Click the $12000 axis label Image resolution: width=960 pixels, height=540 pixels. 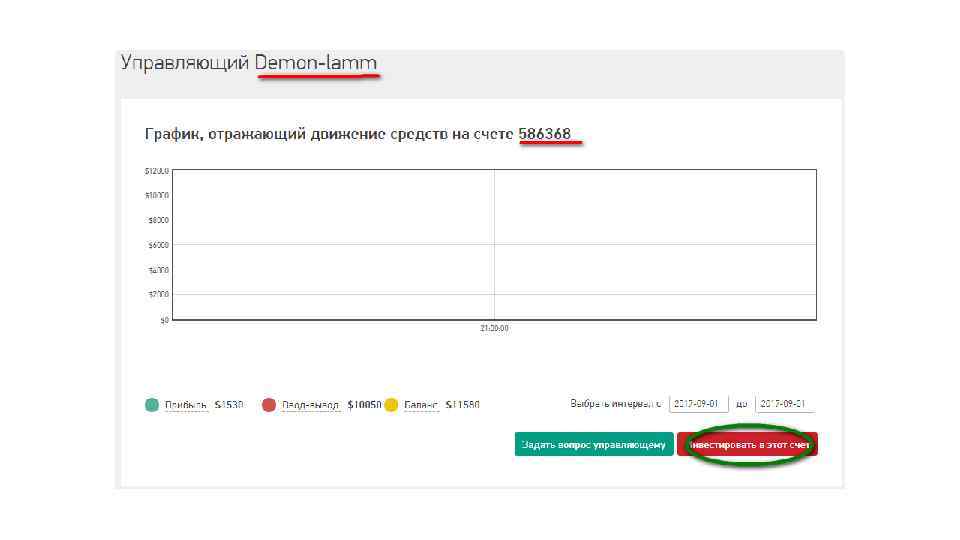(157, 171)
